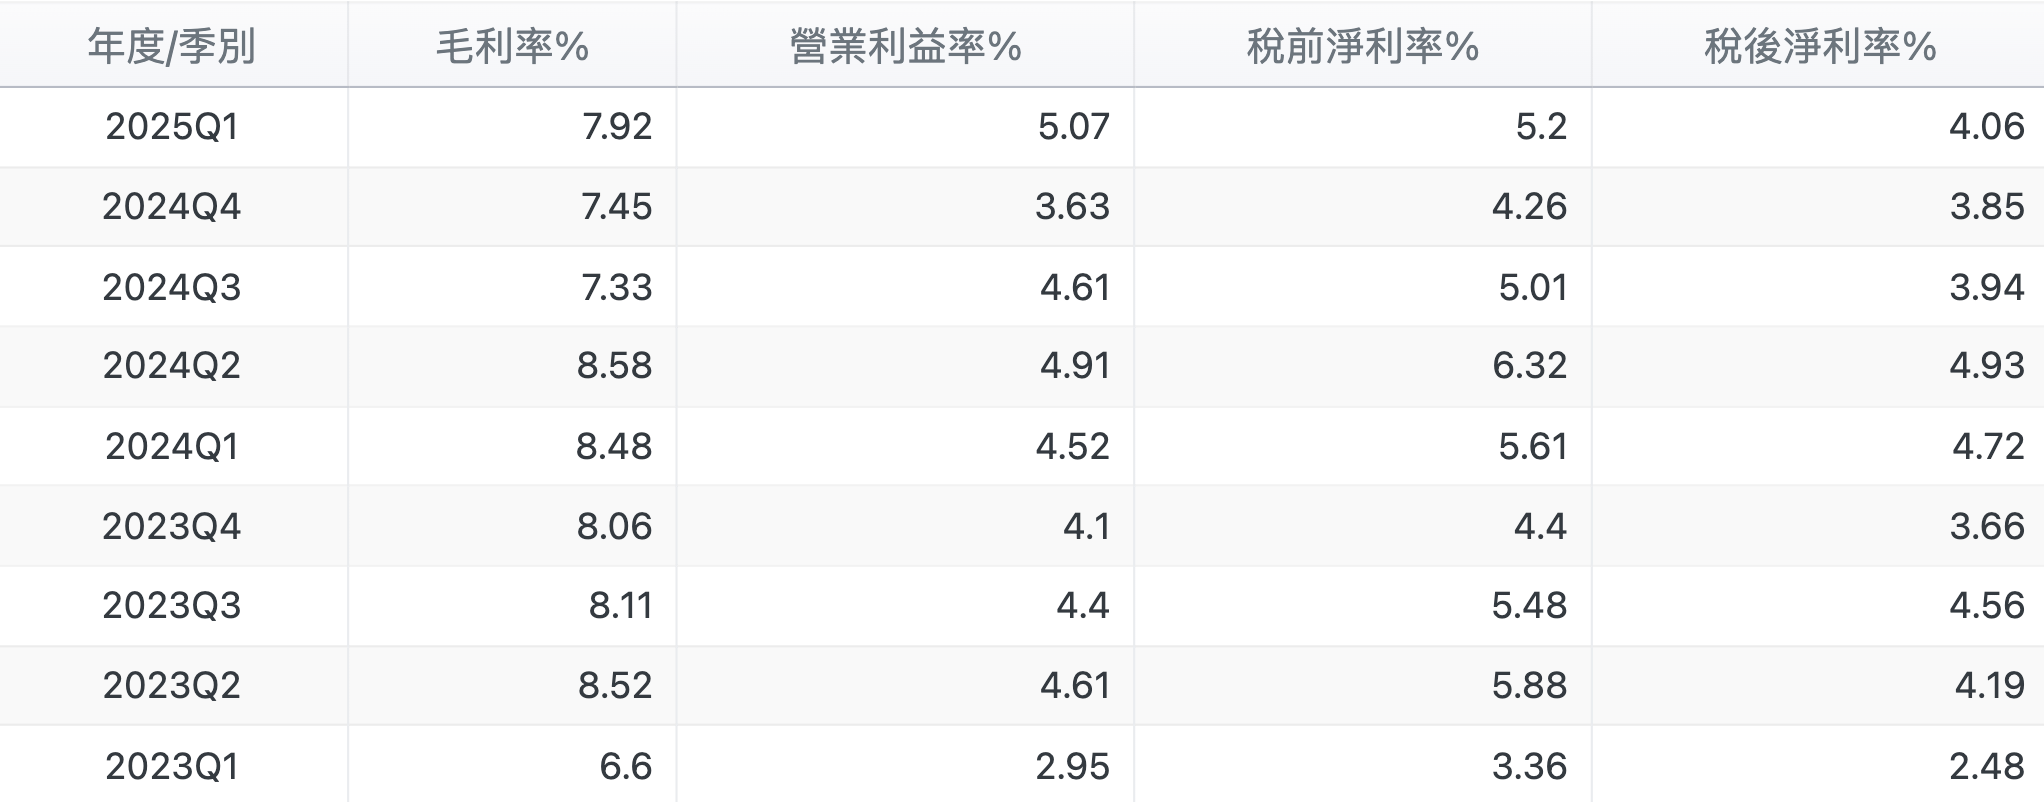Viewport: 2044px width, 802px height.
Task: Select the 2023Q4 row label
Action: (x=172, y=526)
